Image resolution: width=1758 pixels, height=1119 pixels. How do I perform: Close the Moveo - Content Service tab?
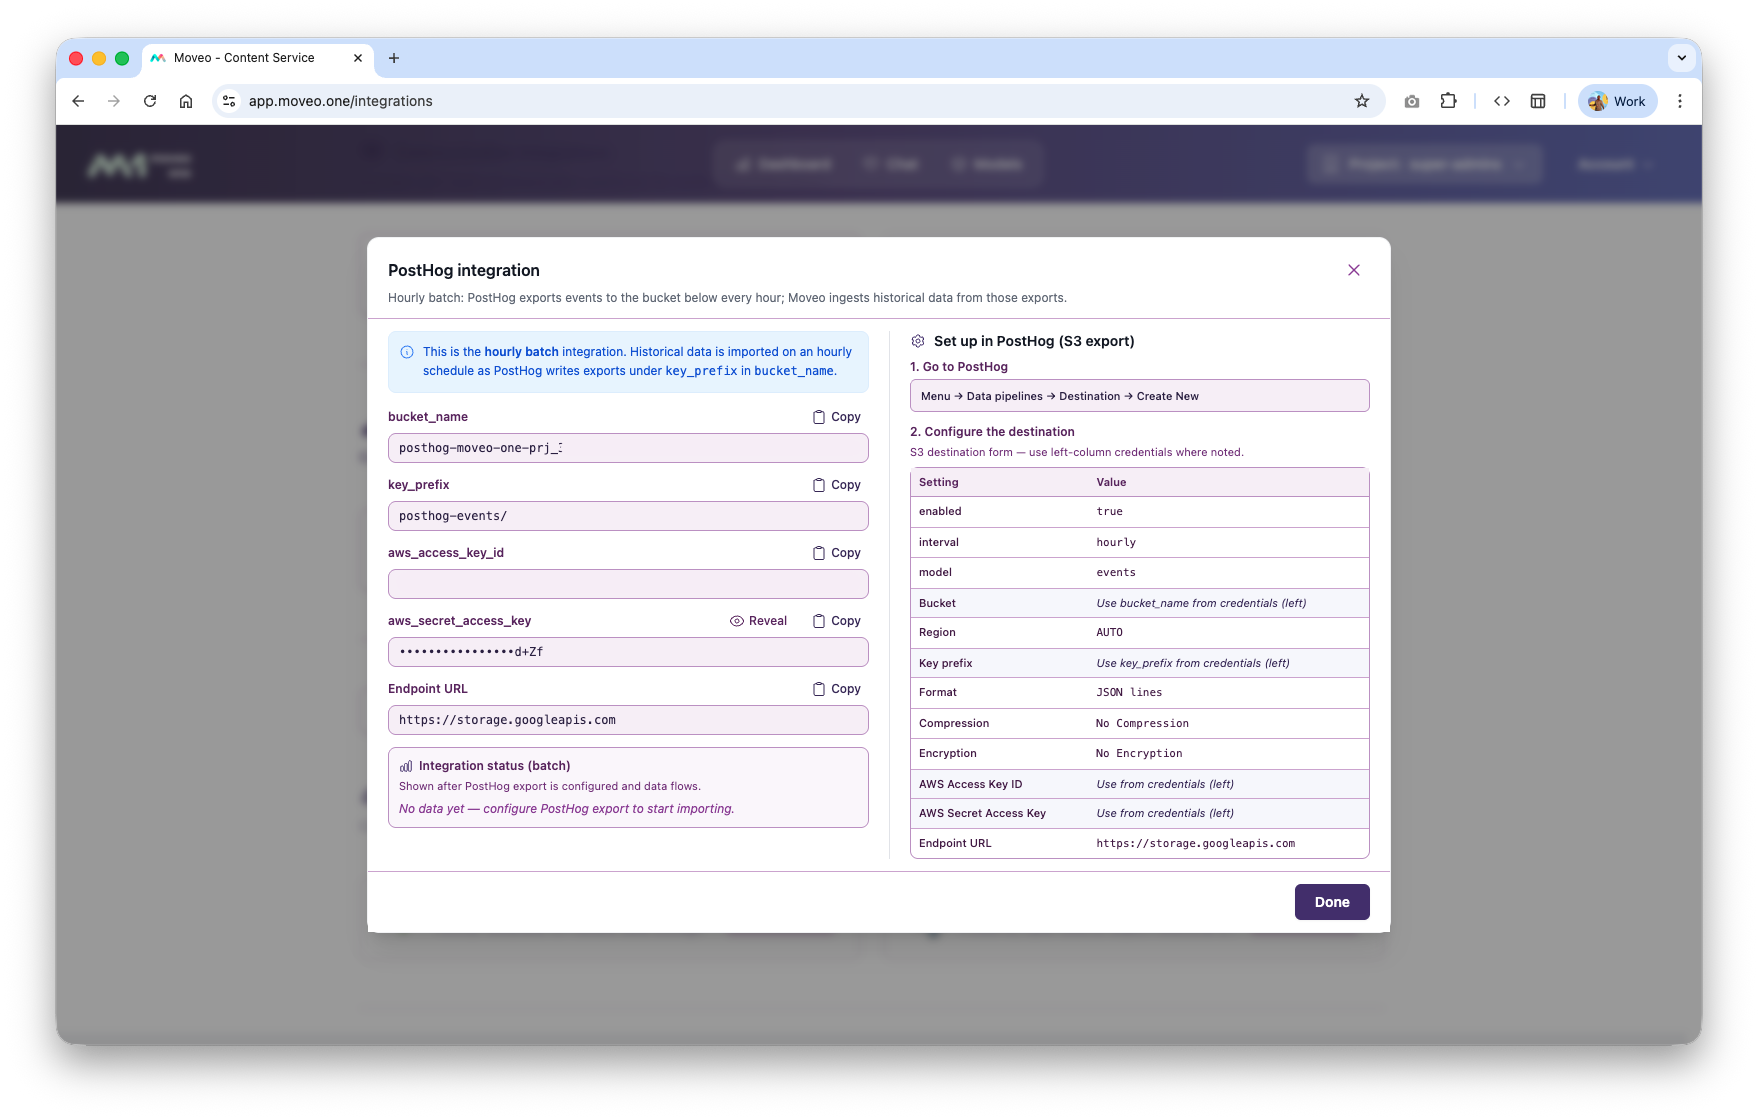pyautogui.click(x=358, y=58)
